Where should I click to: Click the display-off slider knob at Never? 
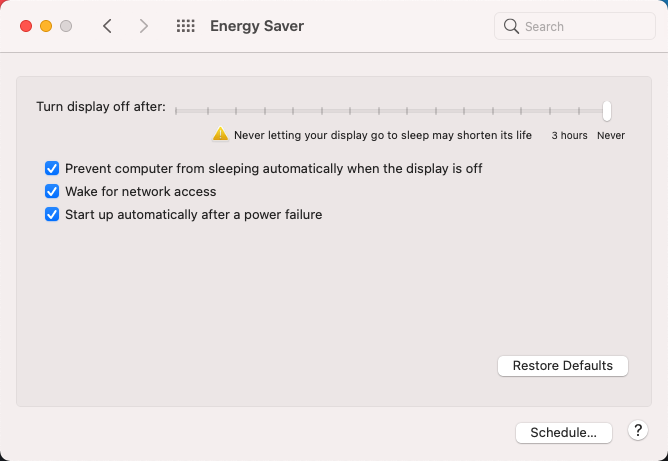click(607, 110)
